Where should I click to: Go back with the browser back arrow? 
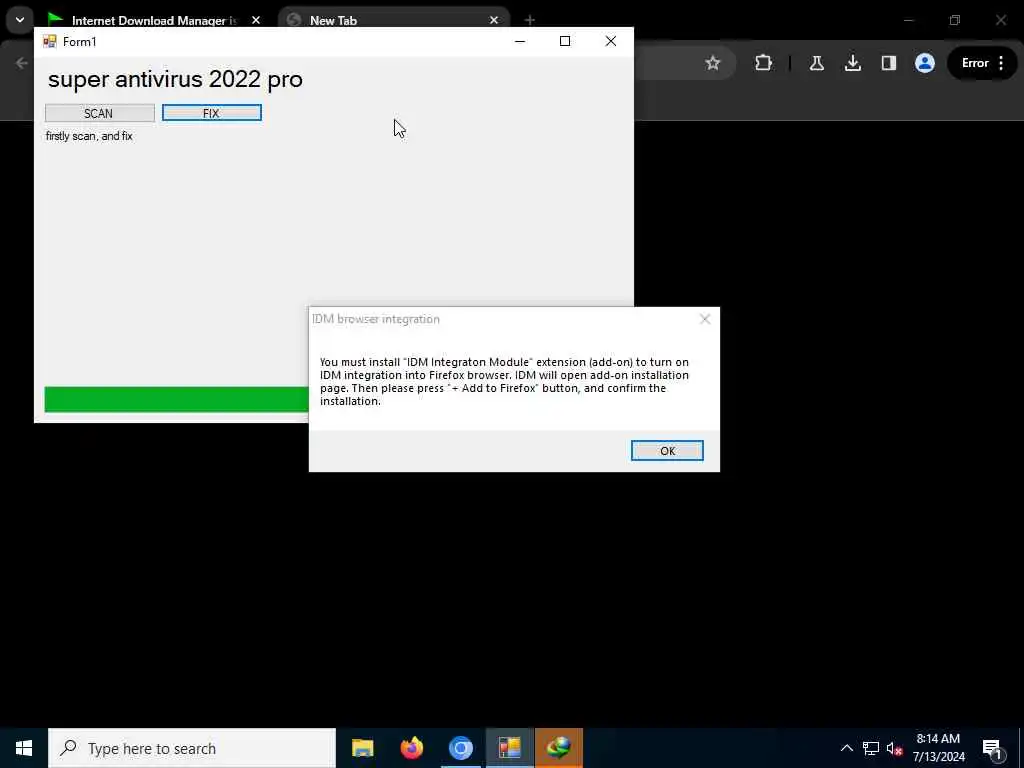[x=22, y=63]
